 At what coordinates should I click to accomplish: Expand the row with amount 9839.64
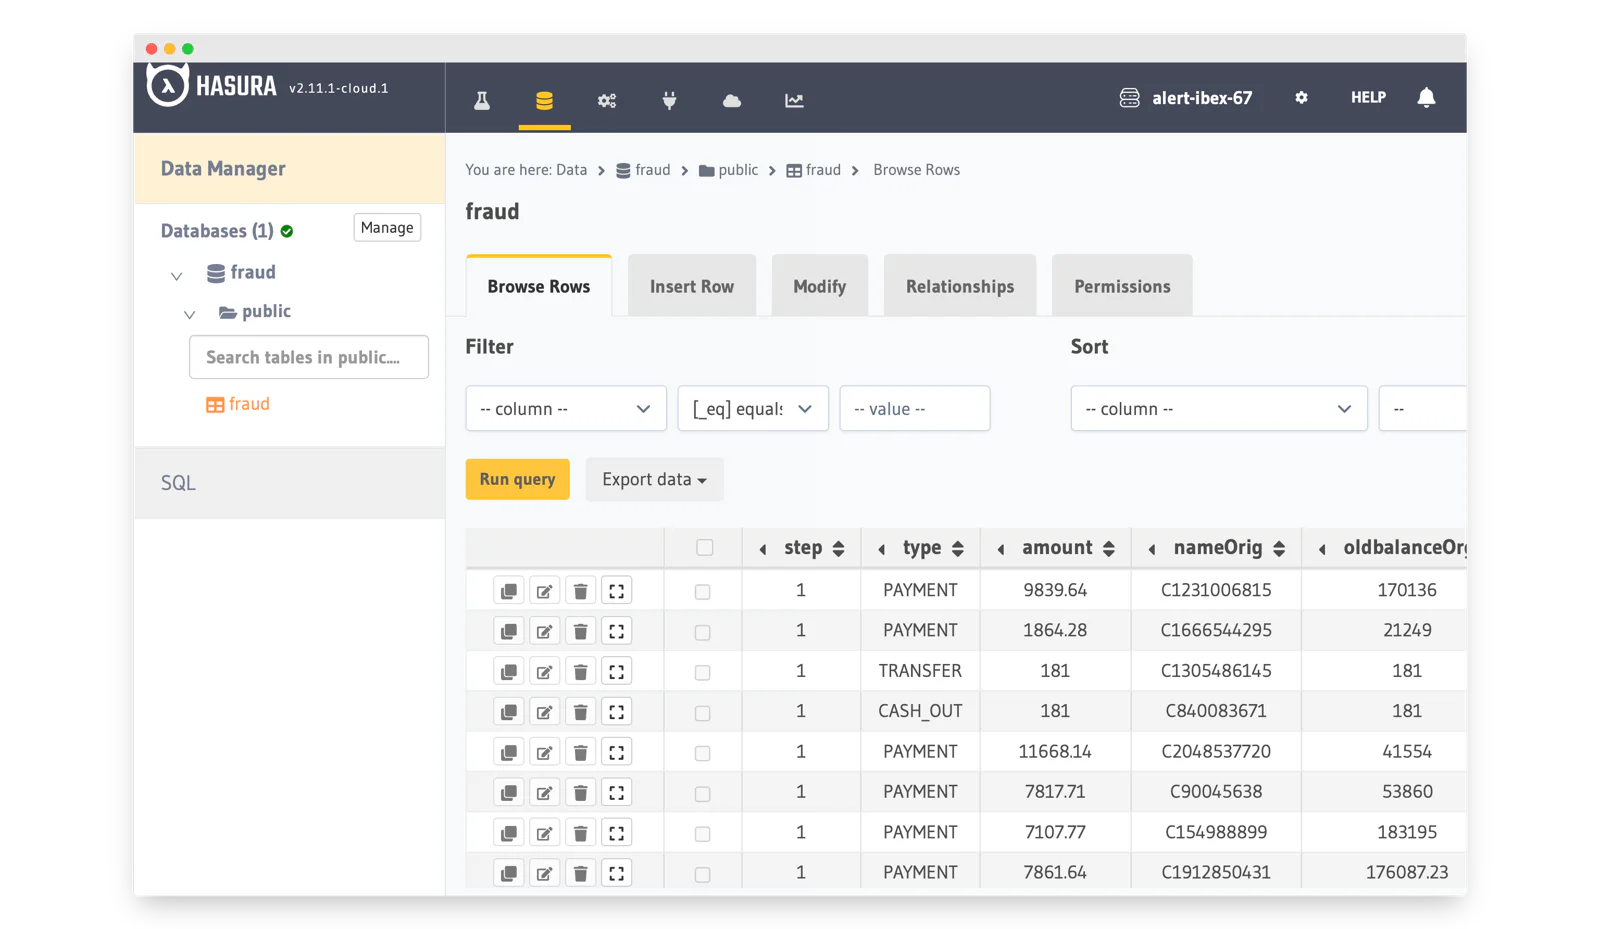click(x=617, y=591)
